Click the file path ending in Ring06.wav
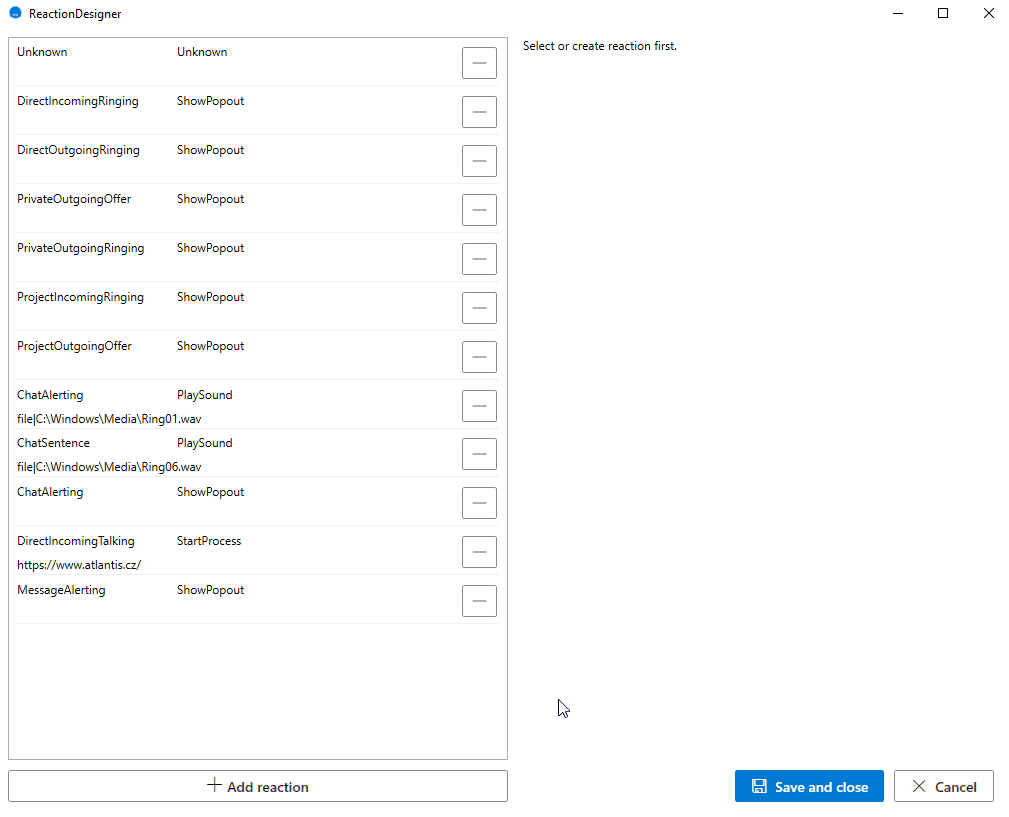Screen dimensions: 1009x817 pos(109,467)
